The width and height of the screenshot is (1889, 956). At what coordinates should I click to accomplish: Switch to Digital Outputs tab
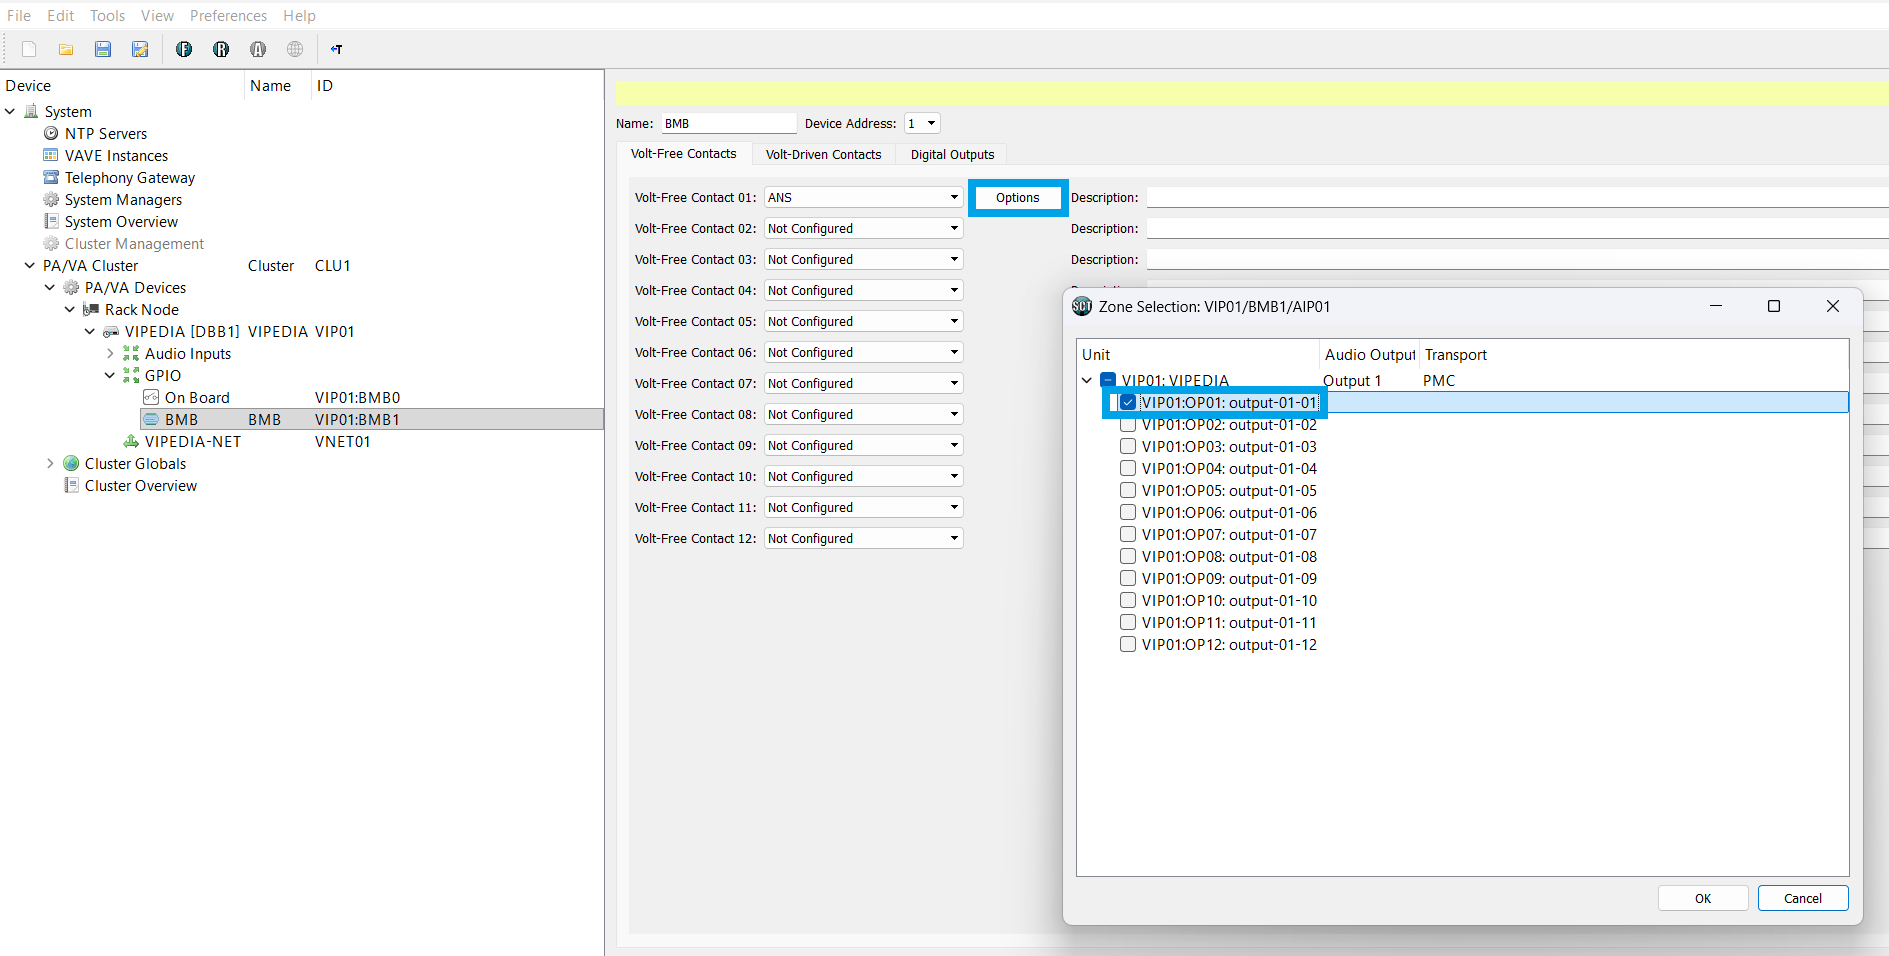tap(952, 154)
